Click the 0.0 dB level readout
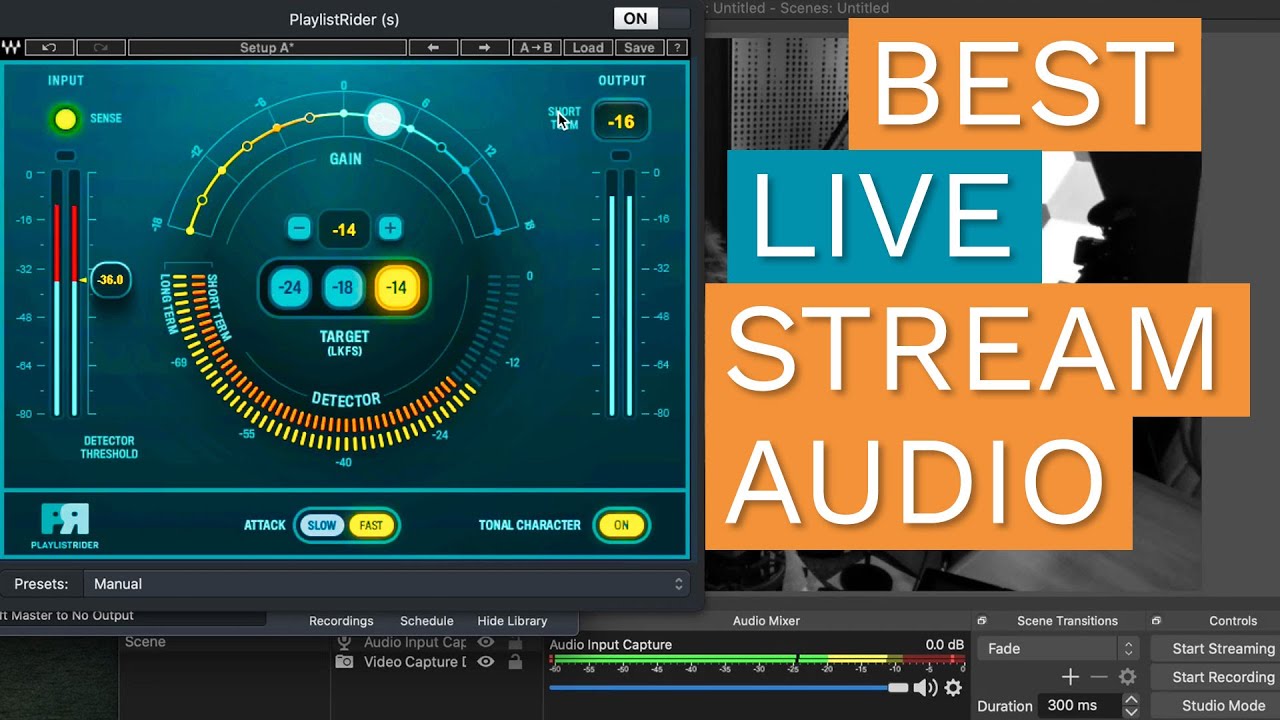 [x=945, y=645]
